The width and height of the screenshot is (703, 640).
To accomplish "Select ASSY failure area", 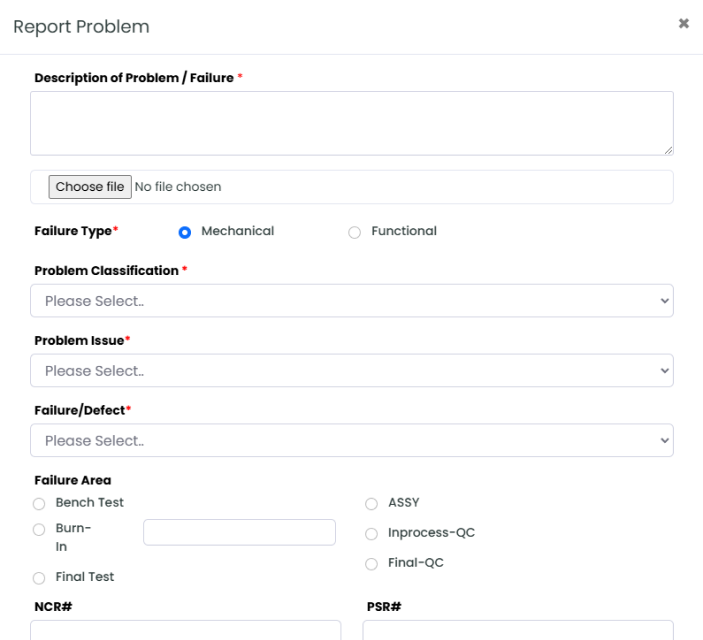I will tap(371, 504).
